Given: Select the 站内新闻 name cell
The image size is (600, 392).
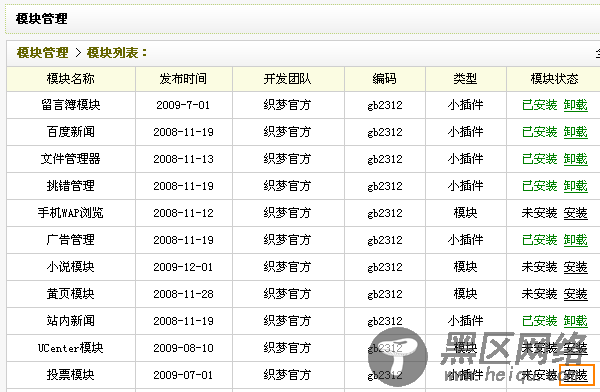Looking at the screenshot, I should coord(71,321).
